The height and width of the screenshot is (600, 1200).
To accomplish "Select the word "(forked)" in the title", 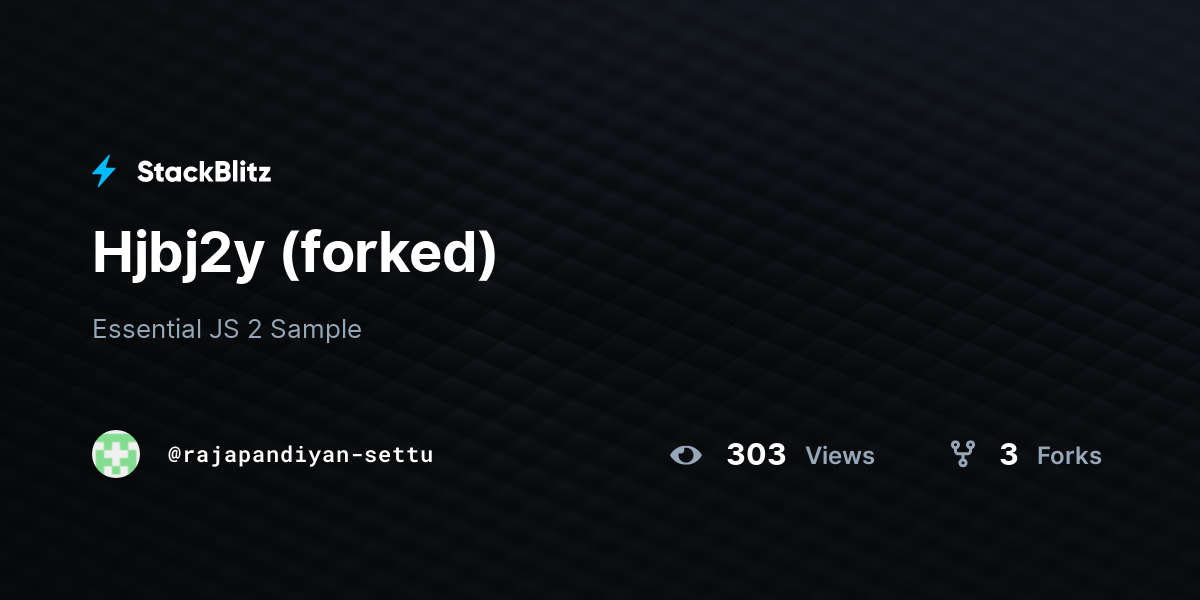I will 389,254.
